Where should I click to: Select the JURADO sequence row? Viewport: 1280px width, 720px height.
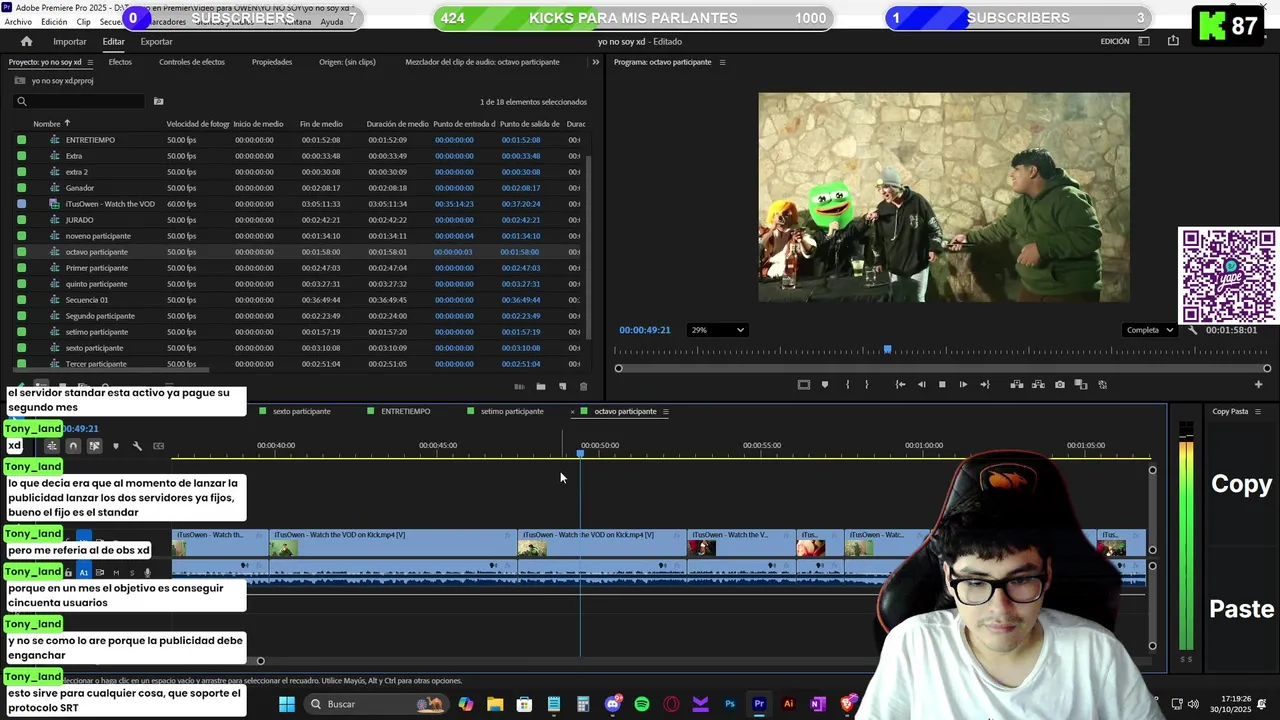(x=300, y=220)
